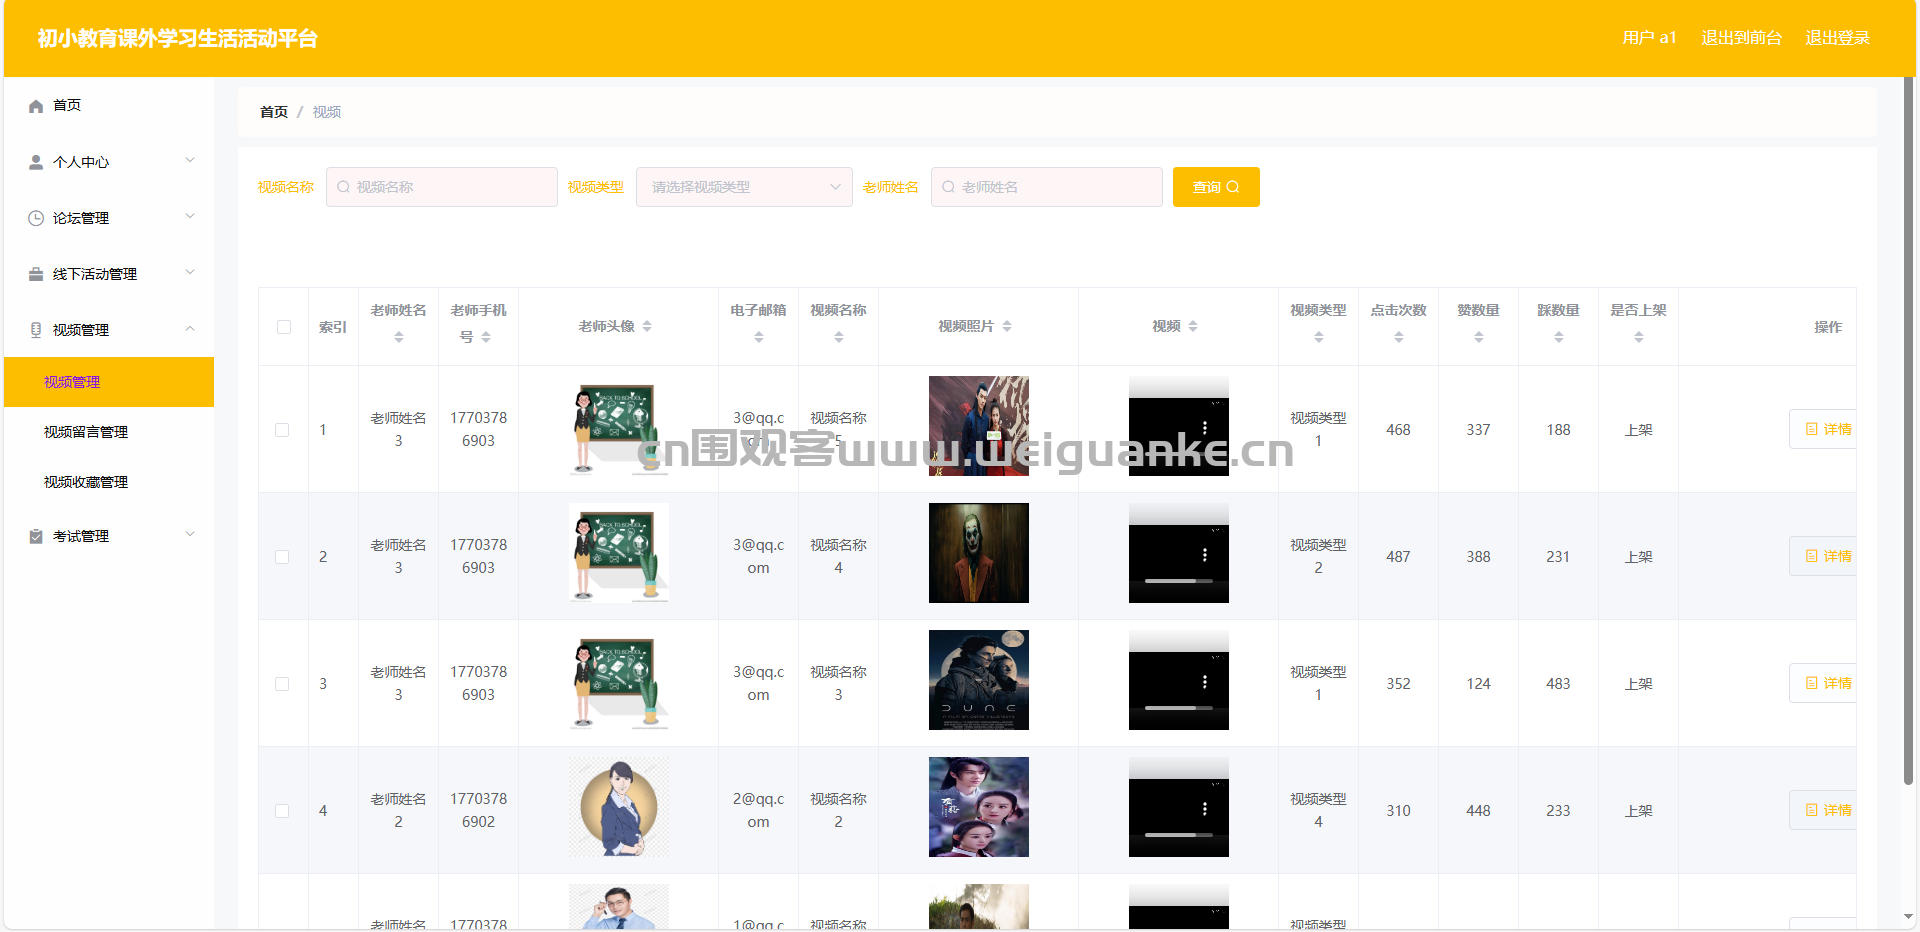Screen dimensions: 1920x932
Task: Sort by 电子邮箱 column arrows
Action: click(x=759, y=338)
